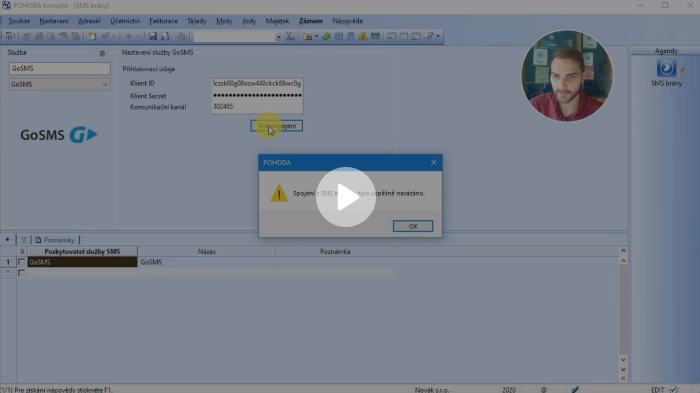Click the print icon in the toolbar

[x=39, y=36]
